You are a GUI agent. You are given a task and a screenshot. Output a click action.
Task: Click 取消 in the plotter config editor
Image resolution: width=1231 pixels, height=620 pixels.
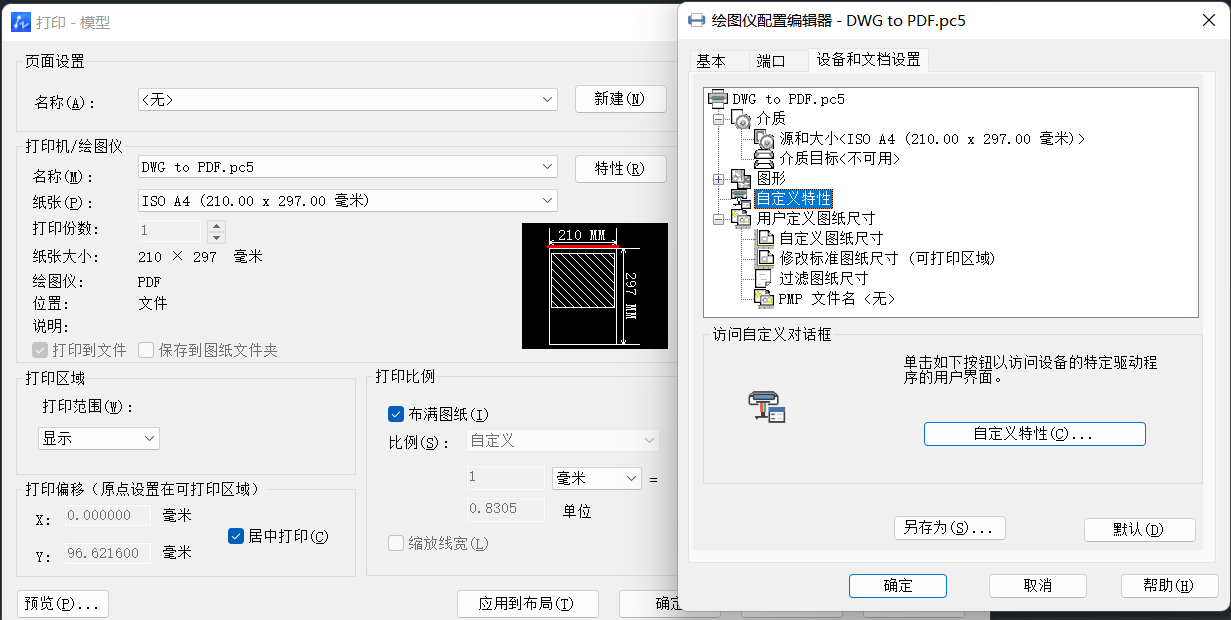tap(1037, 586)
